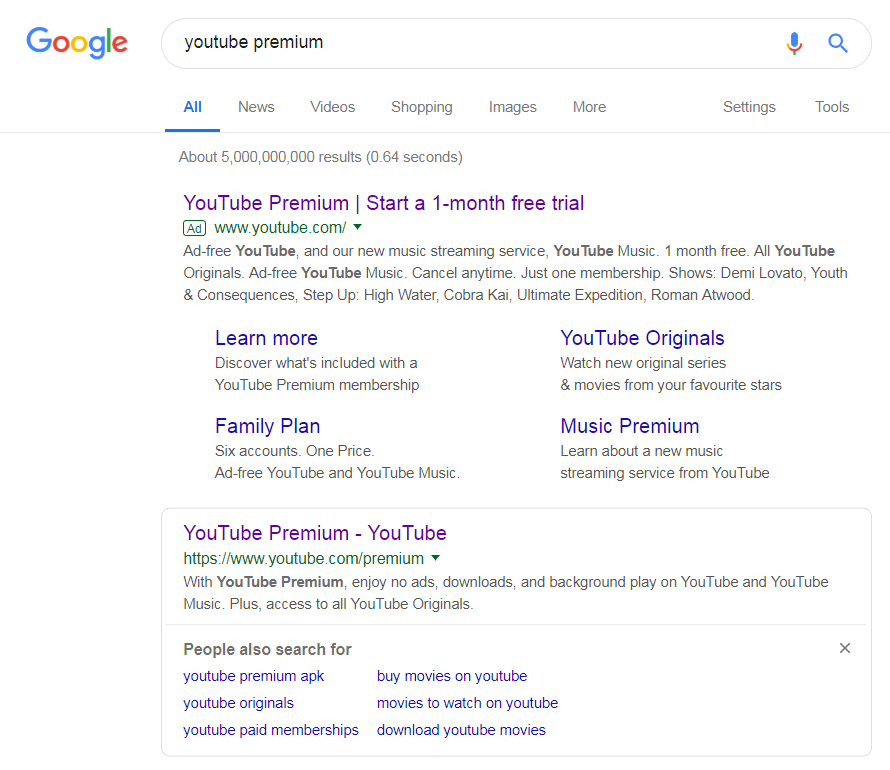Click the Six accounts. One Price. text

click(x=295, y=451)
